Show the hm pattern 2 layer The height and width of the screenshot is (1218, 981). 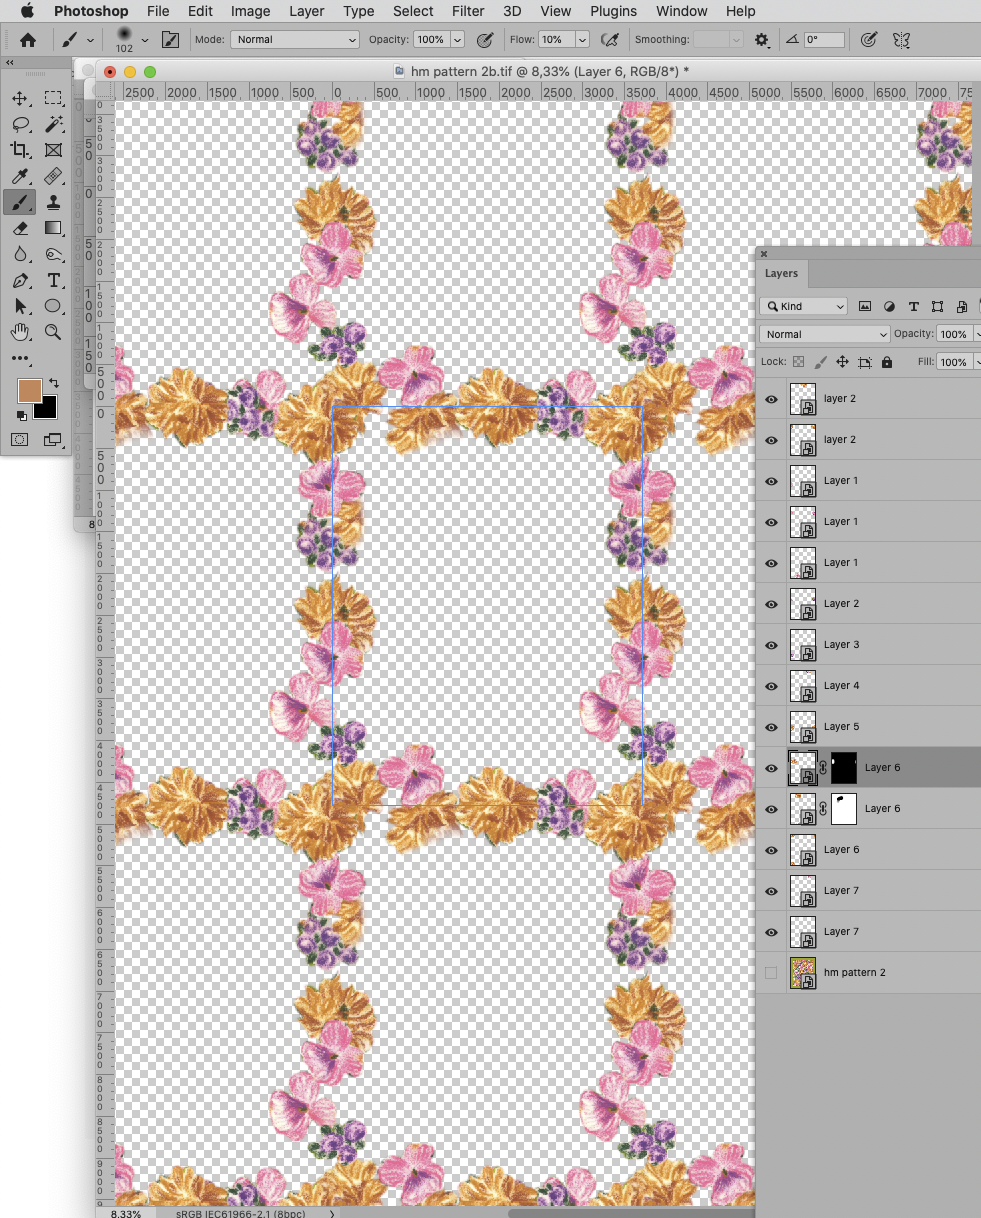click(770, 972)
